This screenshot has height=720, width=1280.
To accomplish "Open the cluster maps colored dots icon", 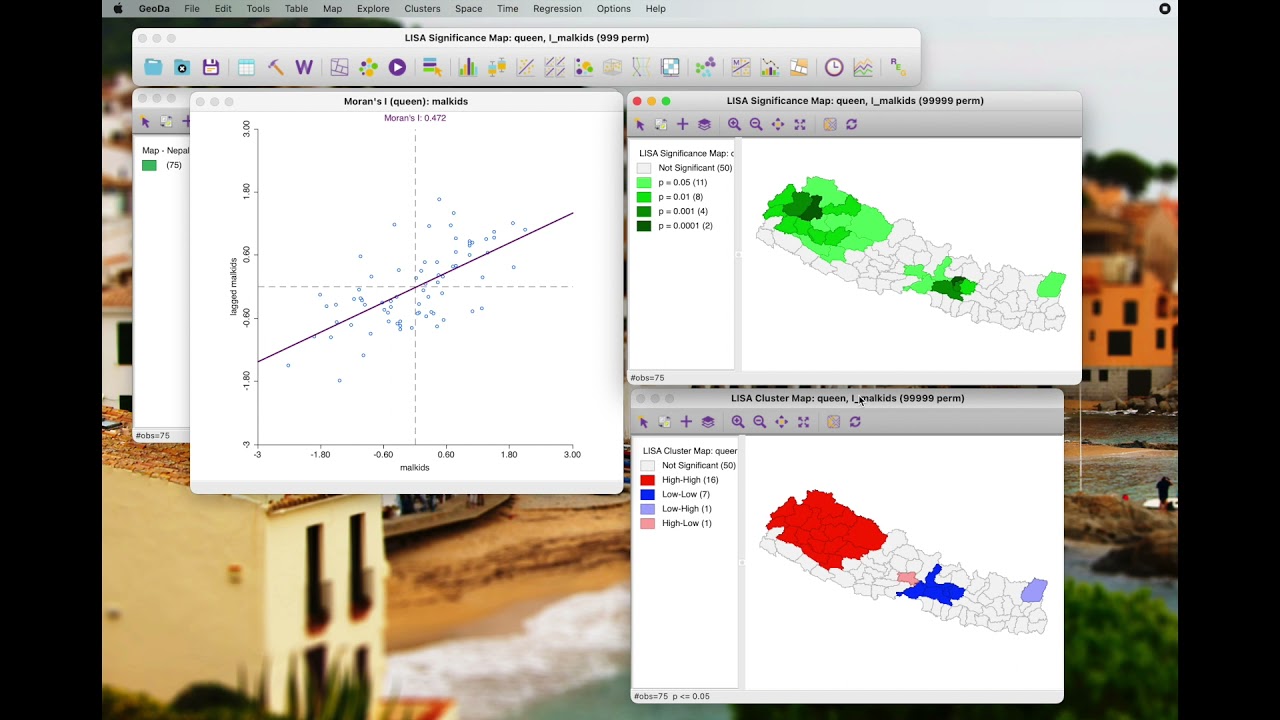I will point(368,67).
